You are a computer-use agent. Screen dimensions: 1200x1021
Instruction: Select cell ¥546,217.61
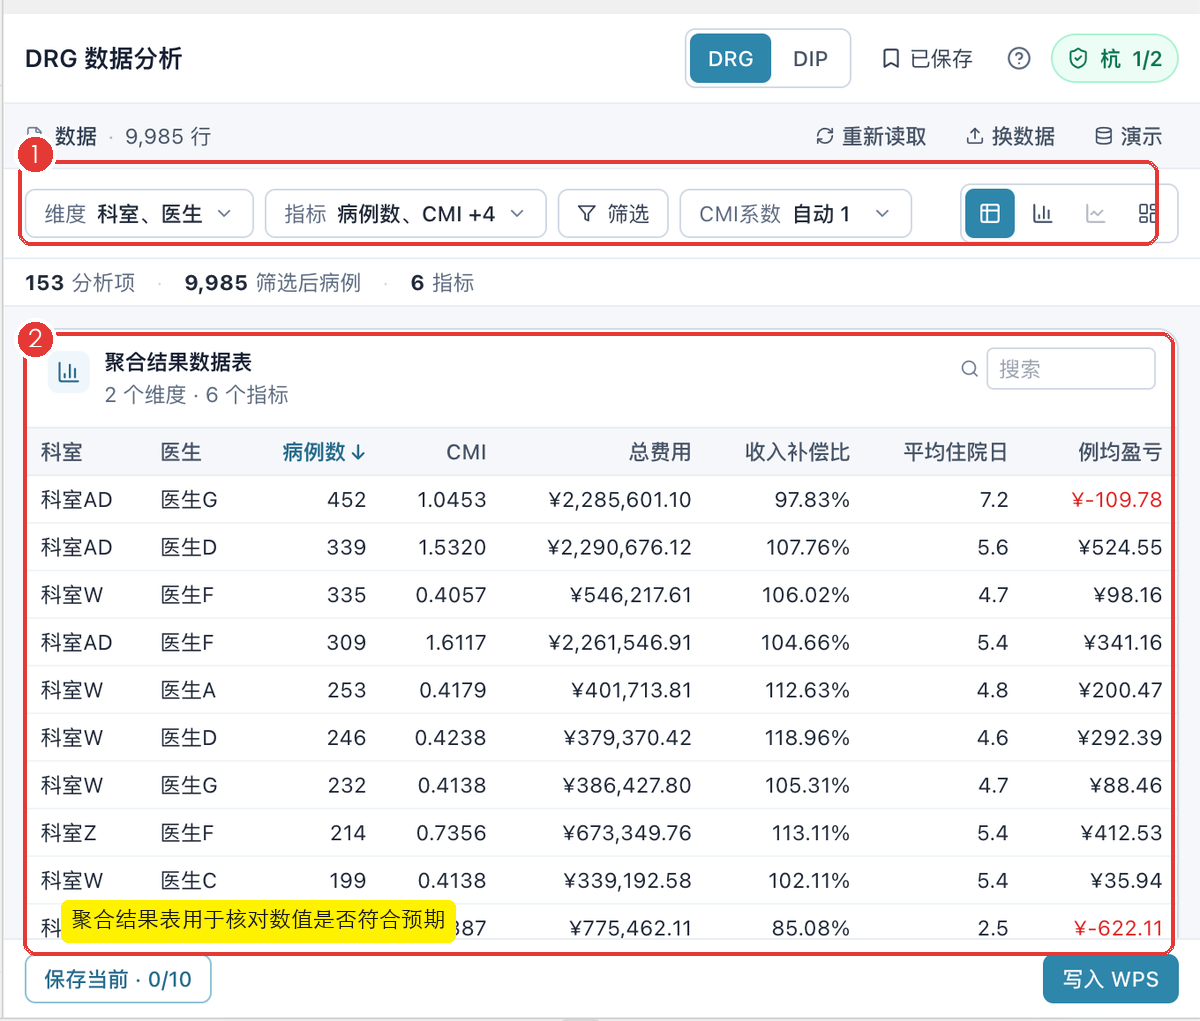(631, 595)
